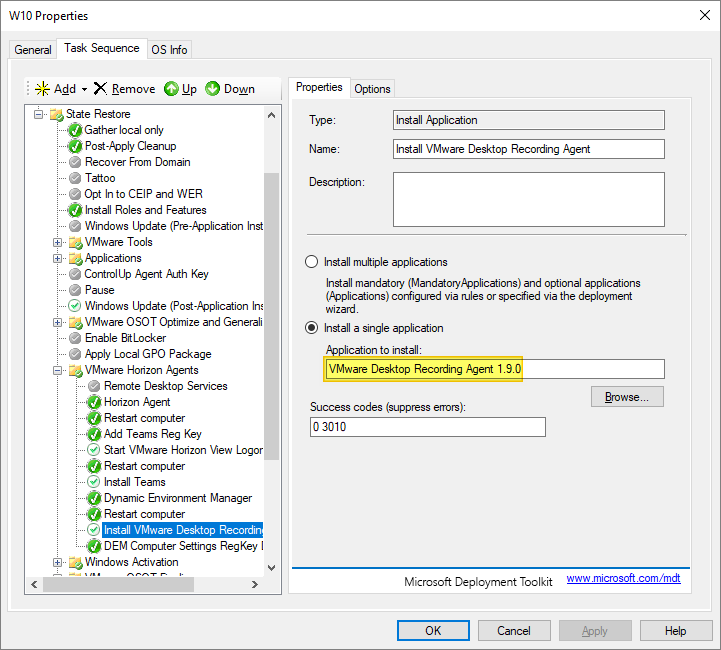
Task: Collapse the VMware Horizon Agents group
Action: [x=58, y=370]
